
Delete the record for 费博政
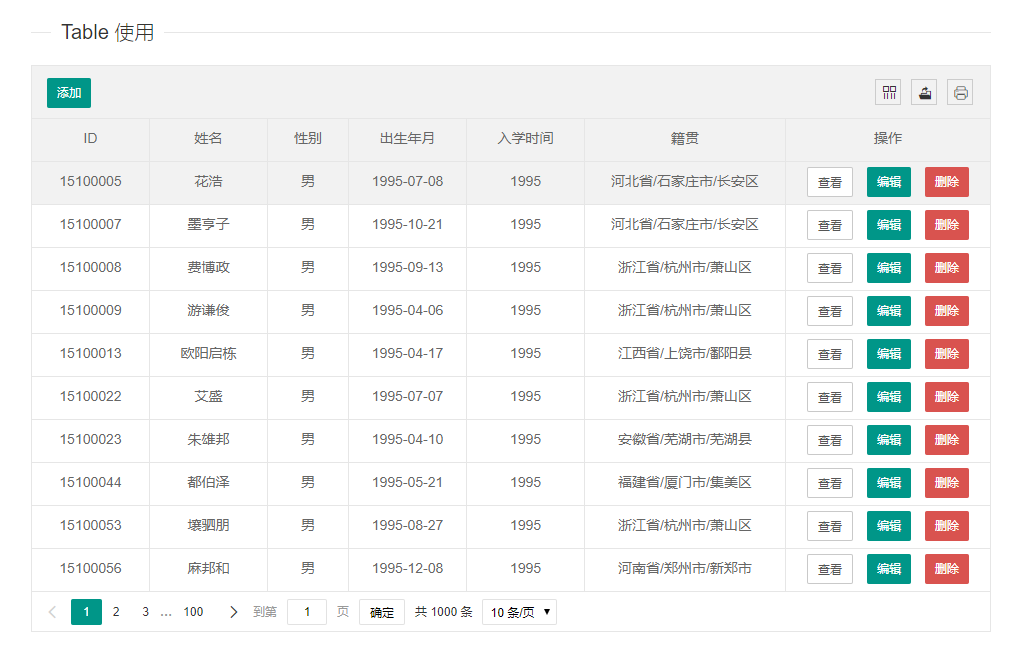[x=947, y=268]
